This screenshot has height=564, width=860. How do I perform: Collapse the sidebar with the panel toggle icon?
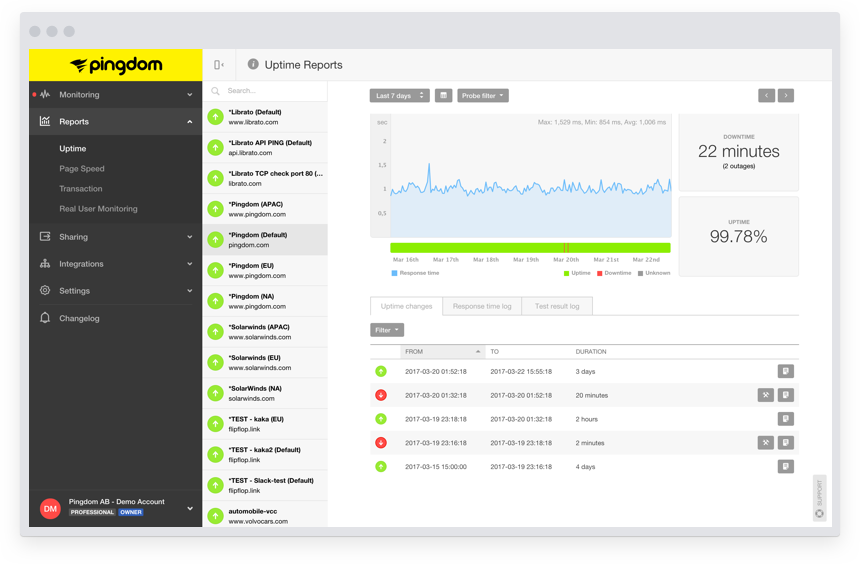tap(219, 65)
